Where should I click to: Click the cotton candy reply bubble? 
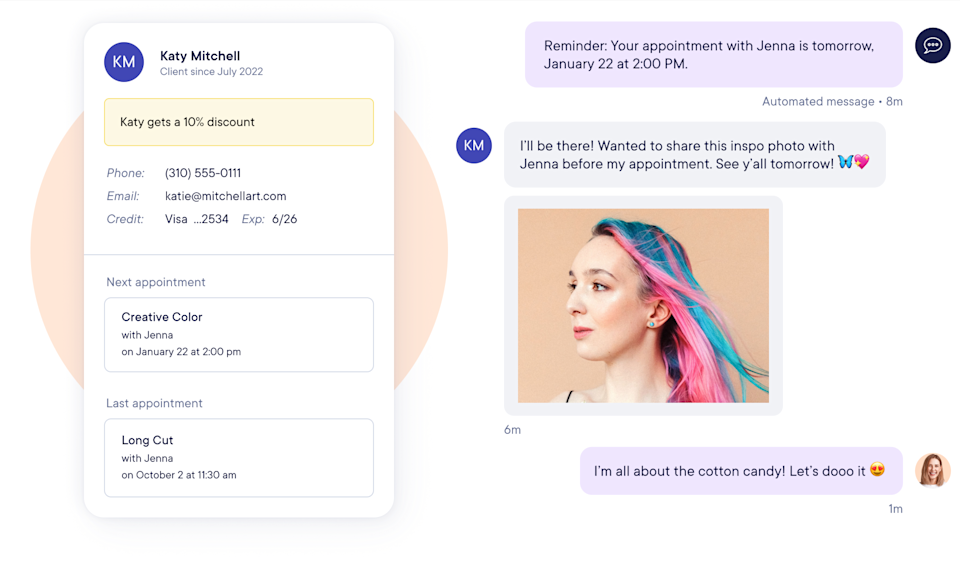pos(741,470)
